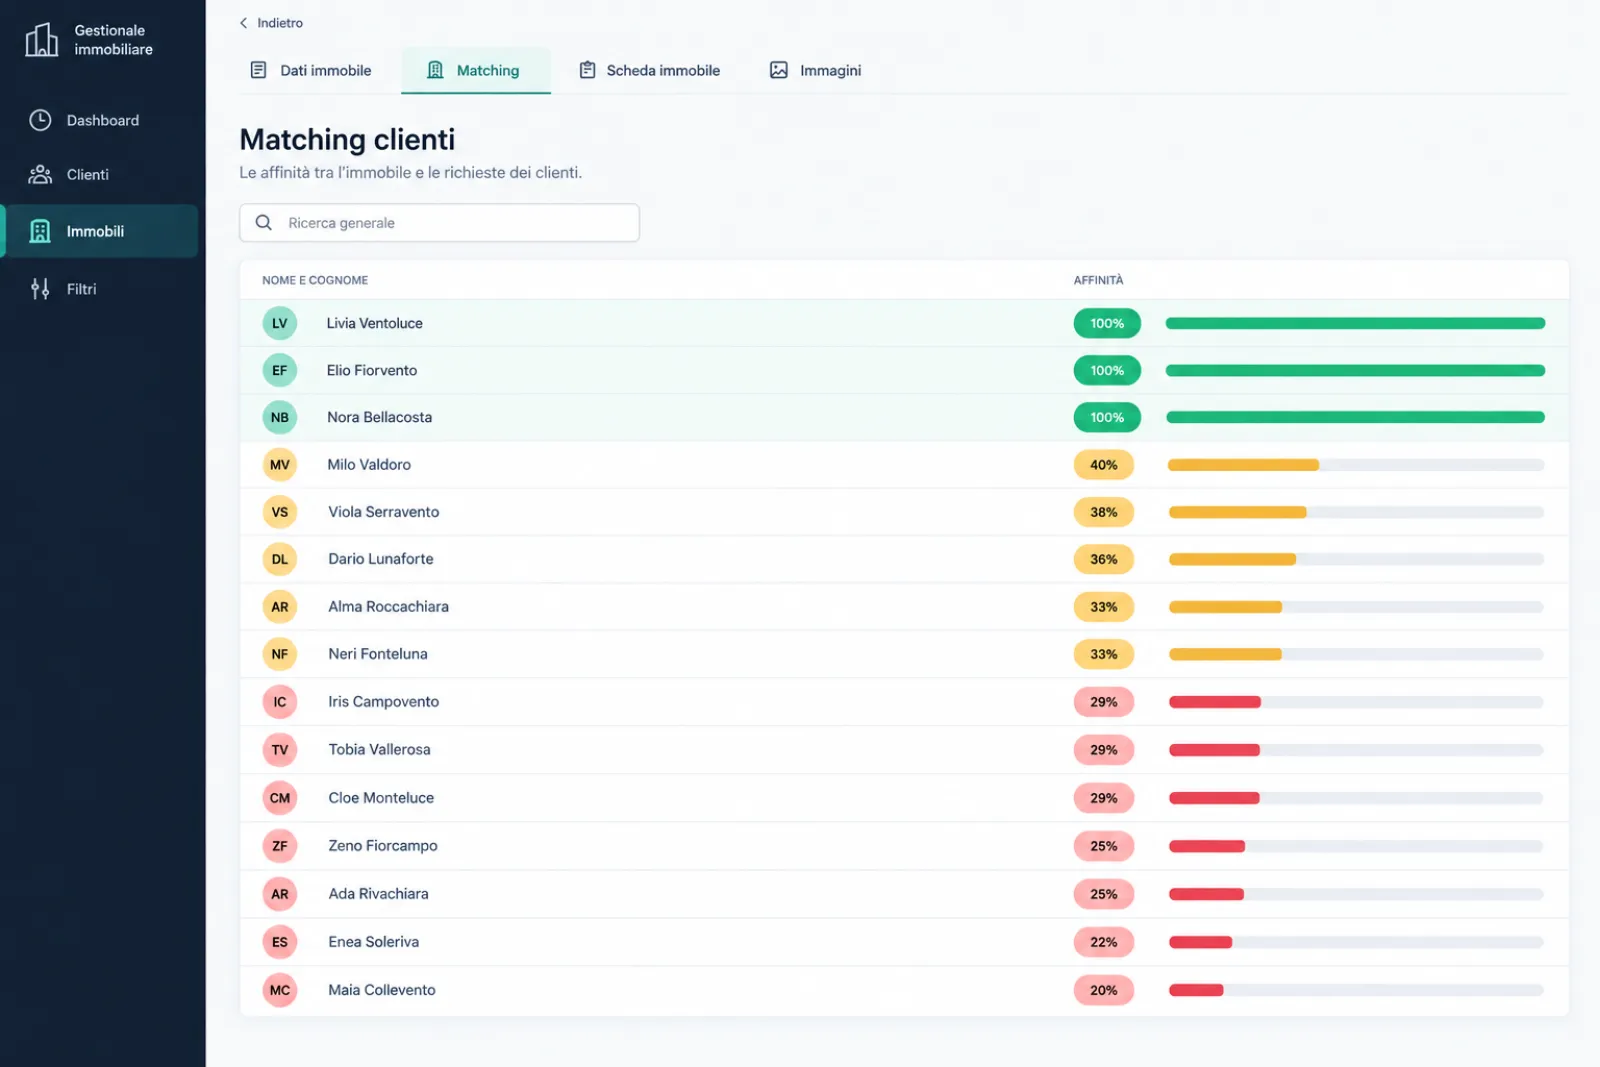The image size is (1600, 1067).
Task: Open the Viola Serravento client row
Action: tap(904, 512)
